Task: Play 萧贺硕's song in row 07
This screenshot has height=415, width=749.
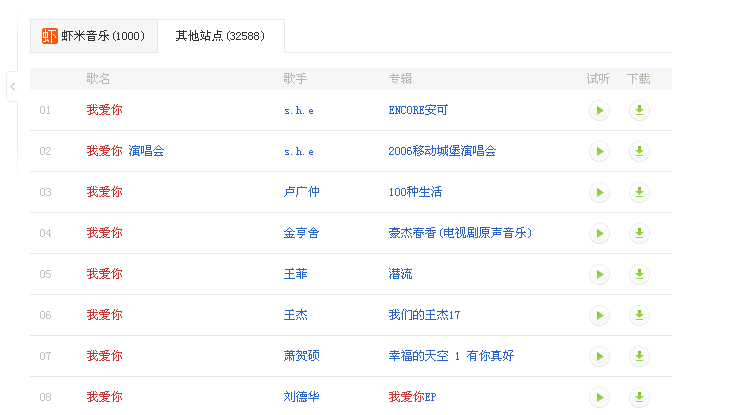Action: [599, 357]
